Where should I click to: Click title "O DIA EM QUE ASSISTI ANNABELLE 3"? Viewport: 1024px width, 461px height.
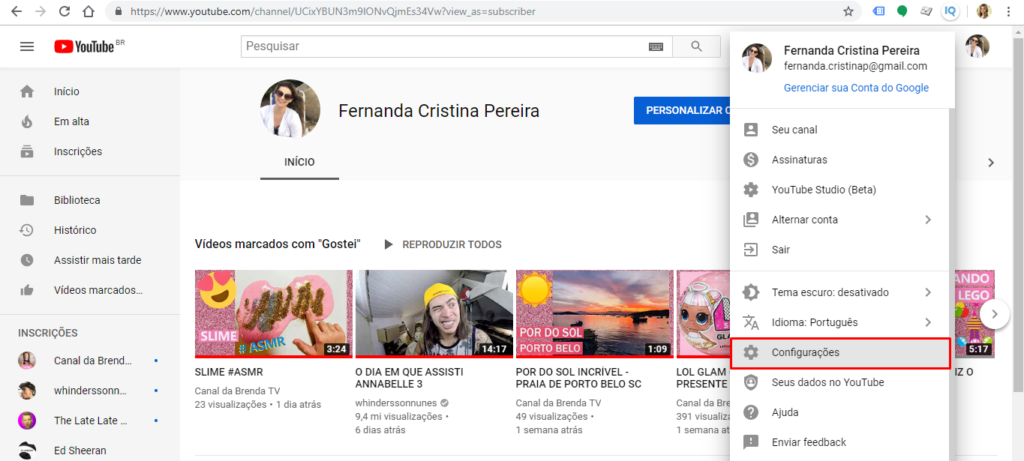[409, 378]
